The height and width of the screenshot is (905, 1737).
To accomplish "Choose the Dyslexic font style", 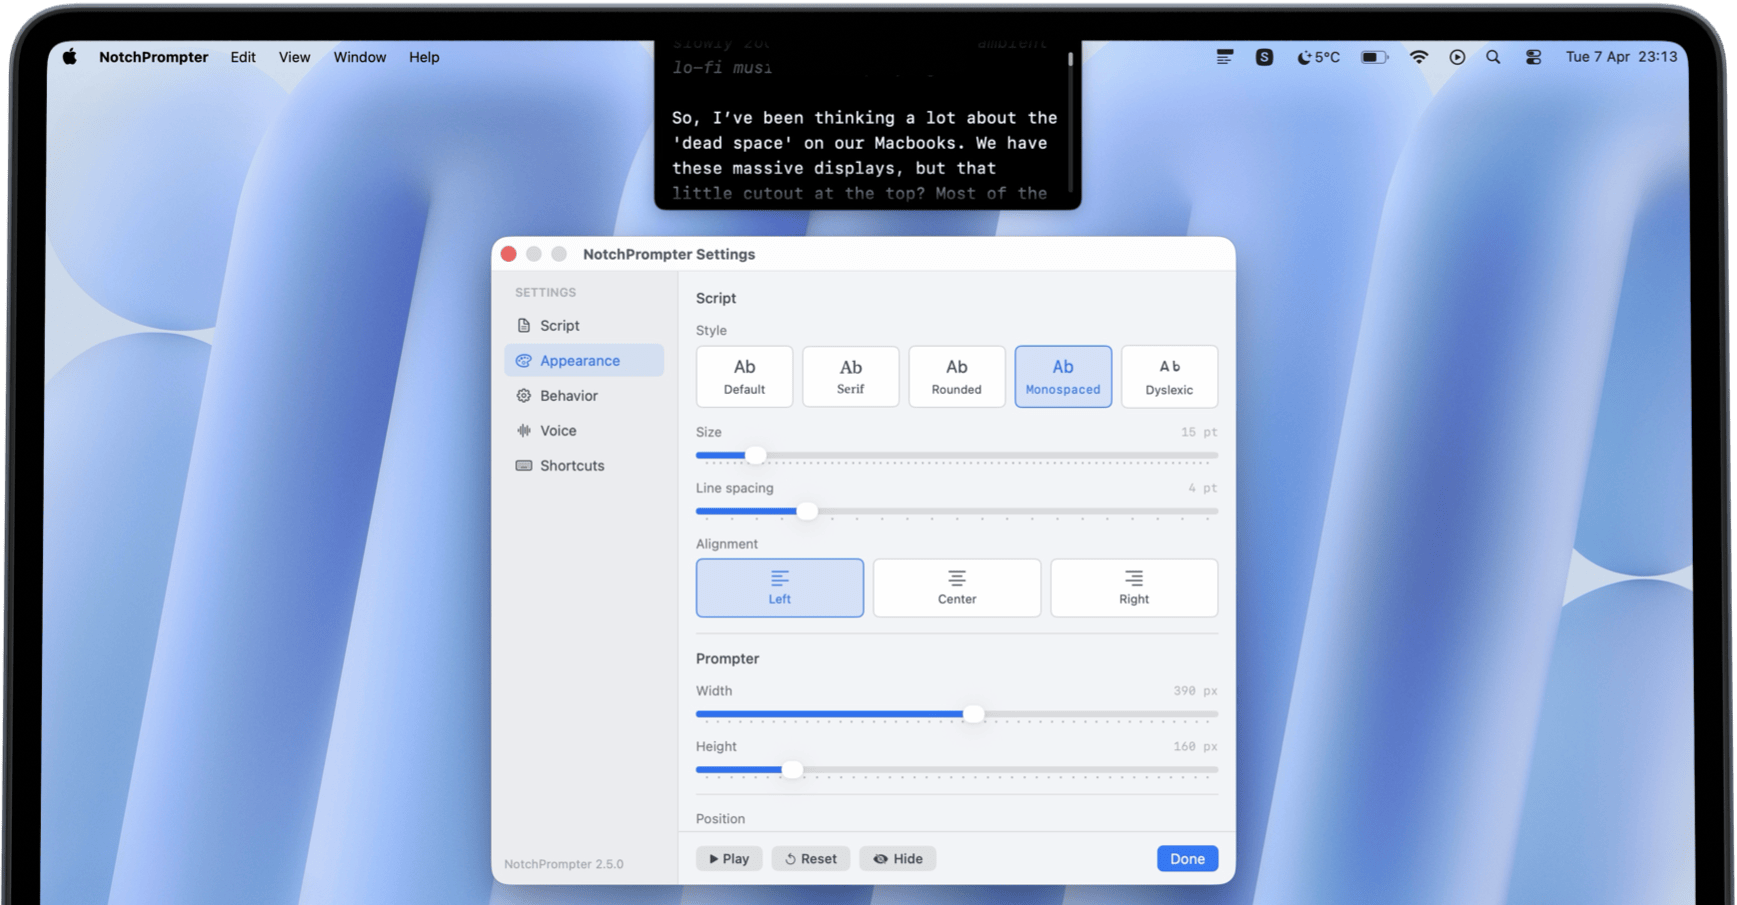I will 1169,376.
